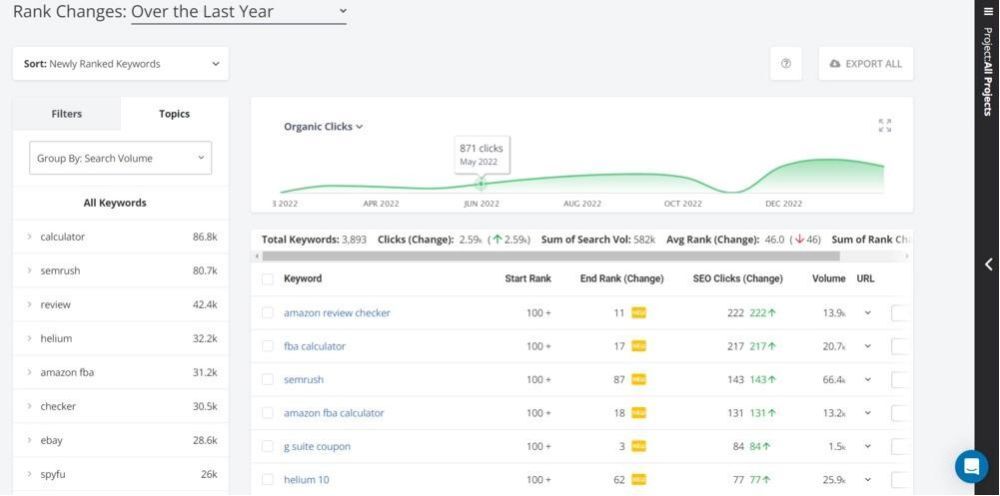Select the g suite coupon row checkbox

coord(268,447)
